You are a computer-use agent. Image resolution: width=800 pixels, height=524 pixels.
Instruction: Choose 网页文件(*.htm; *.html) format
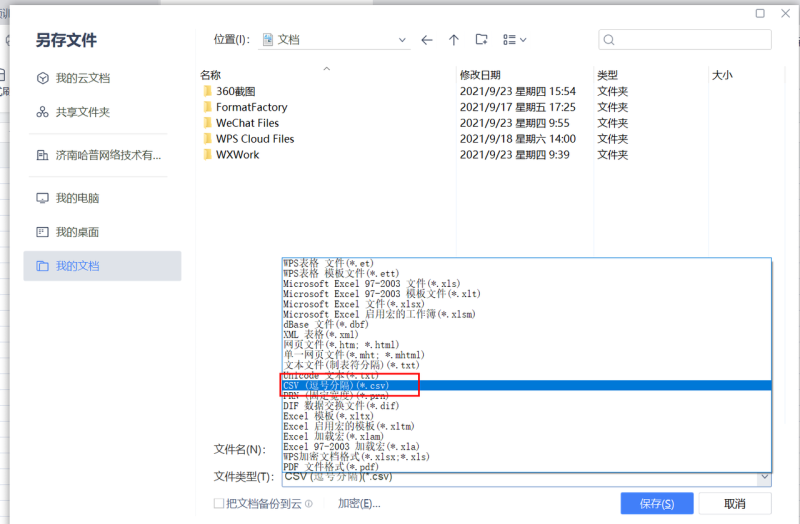coord(527,345)
